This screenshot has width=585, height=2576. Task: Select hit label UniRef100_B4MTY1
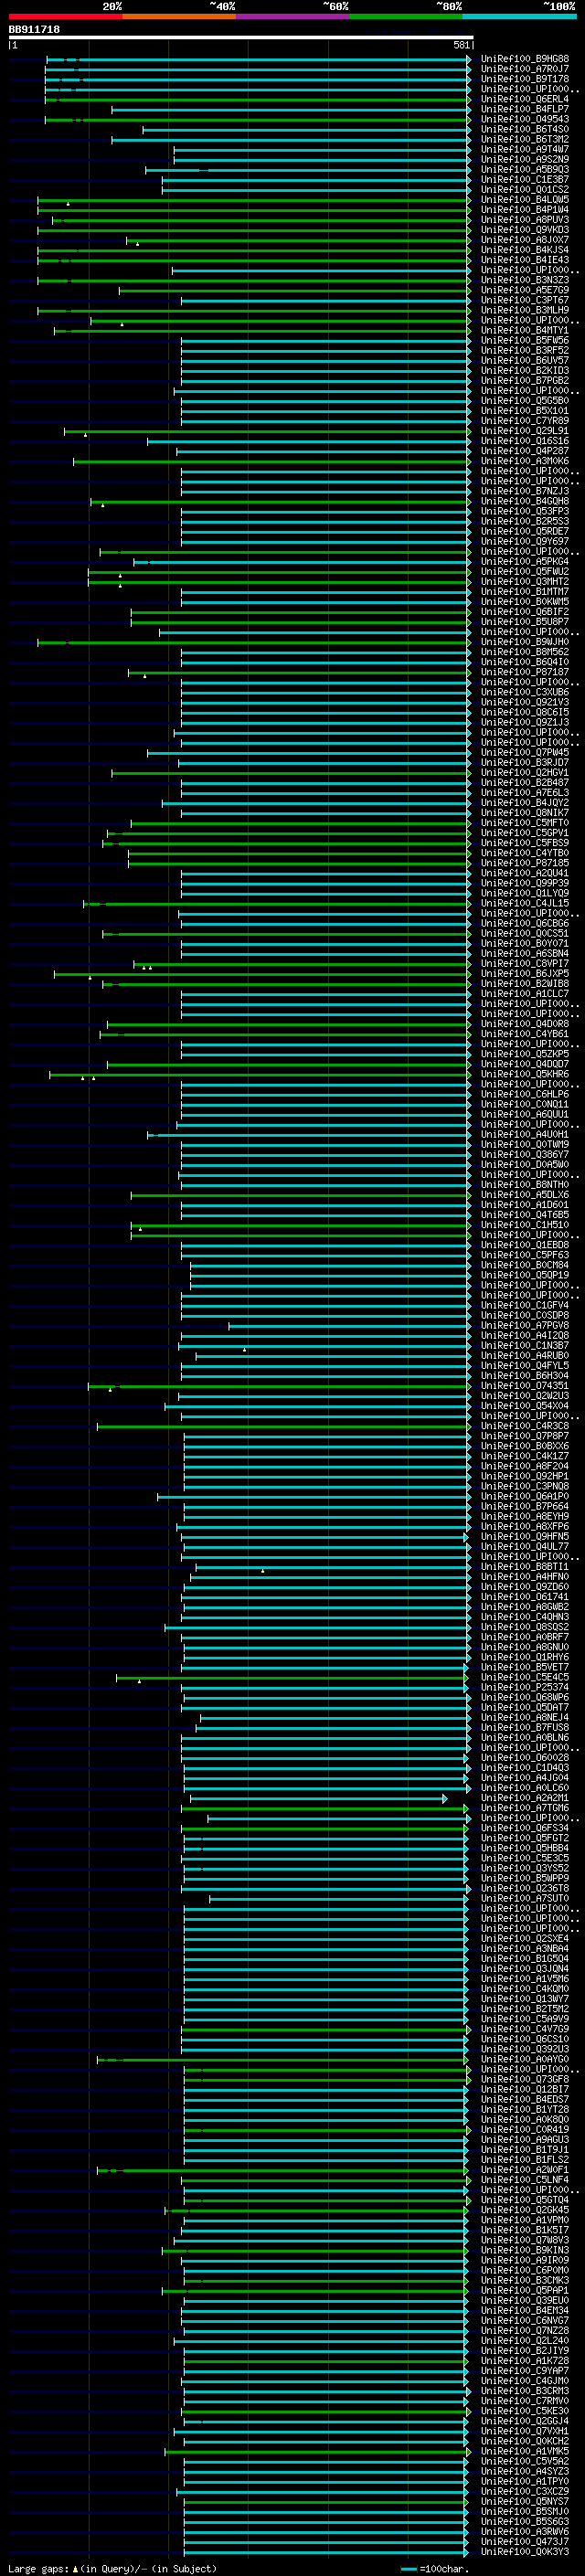[x=525, y=330]
